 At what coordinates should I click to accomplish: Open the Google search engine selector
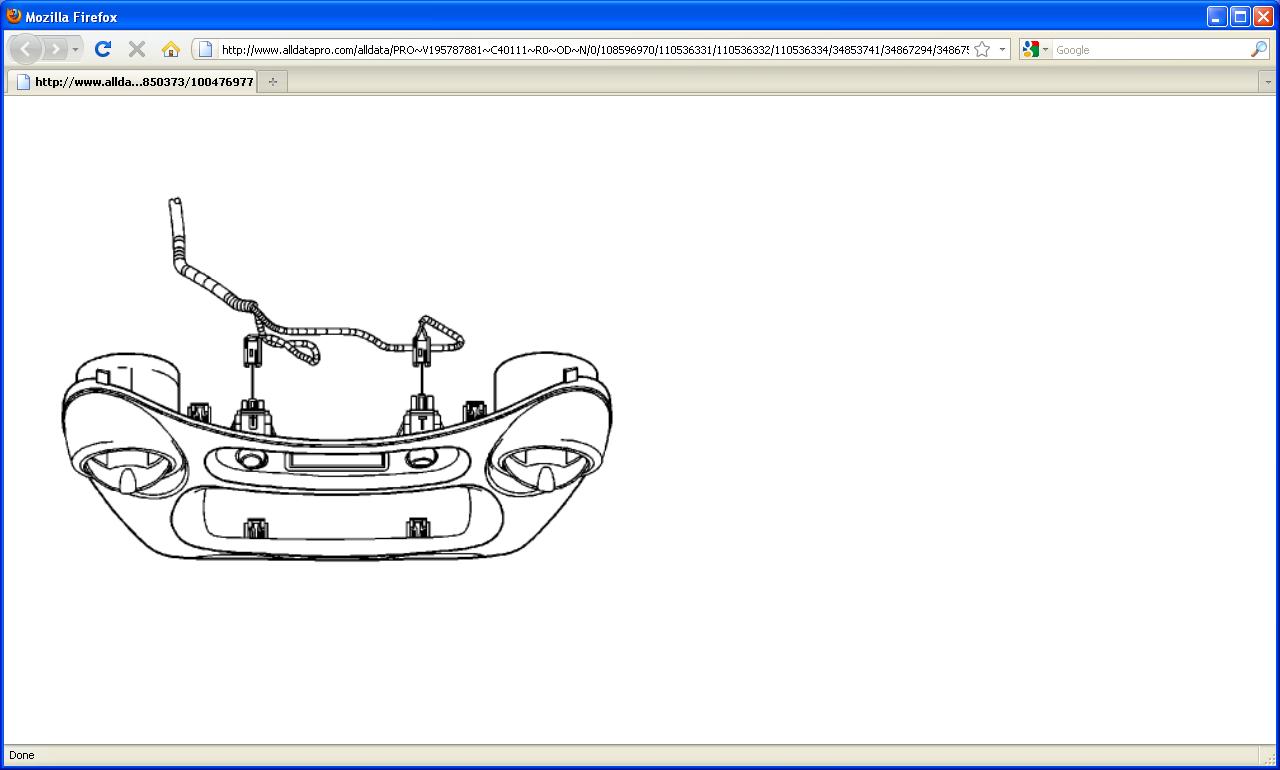click(1035, 49)
